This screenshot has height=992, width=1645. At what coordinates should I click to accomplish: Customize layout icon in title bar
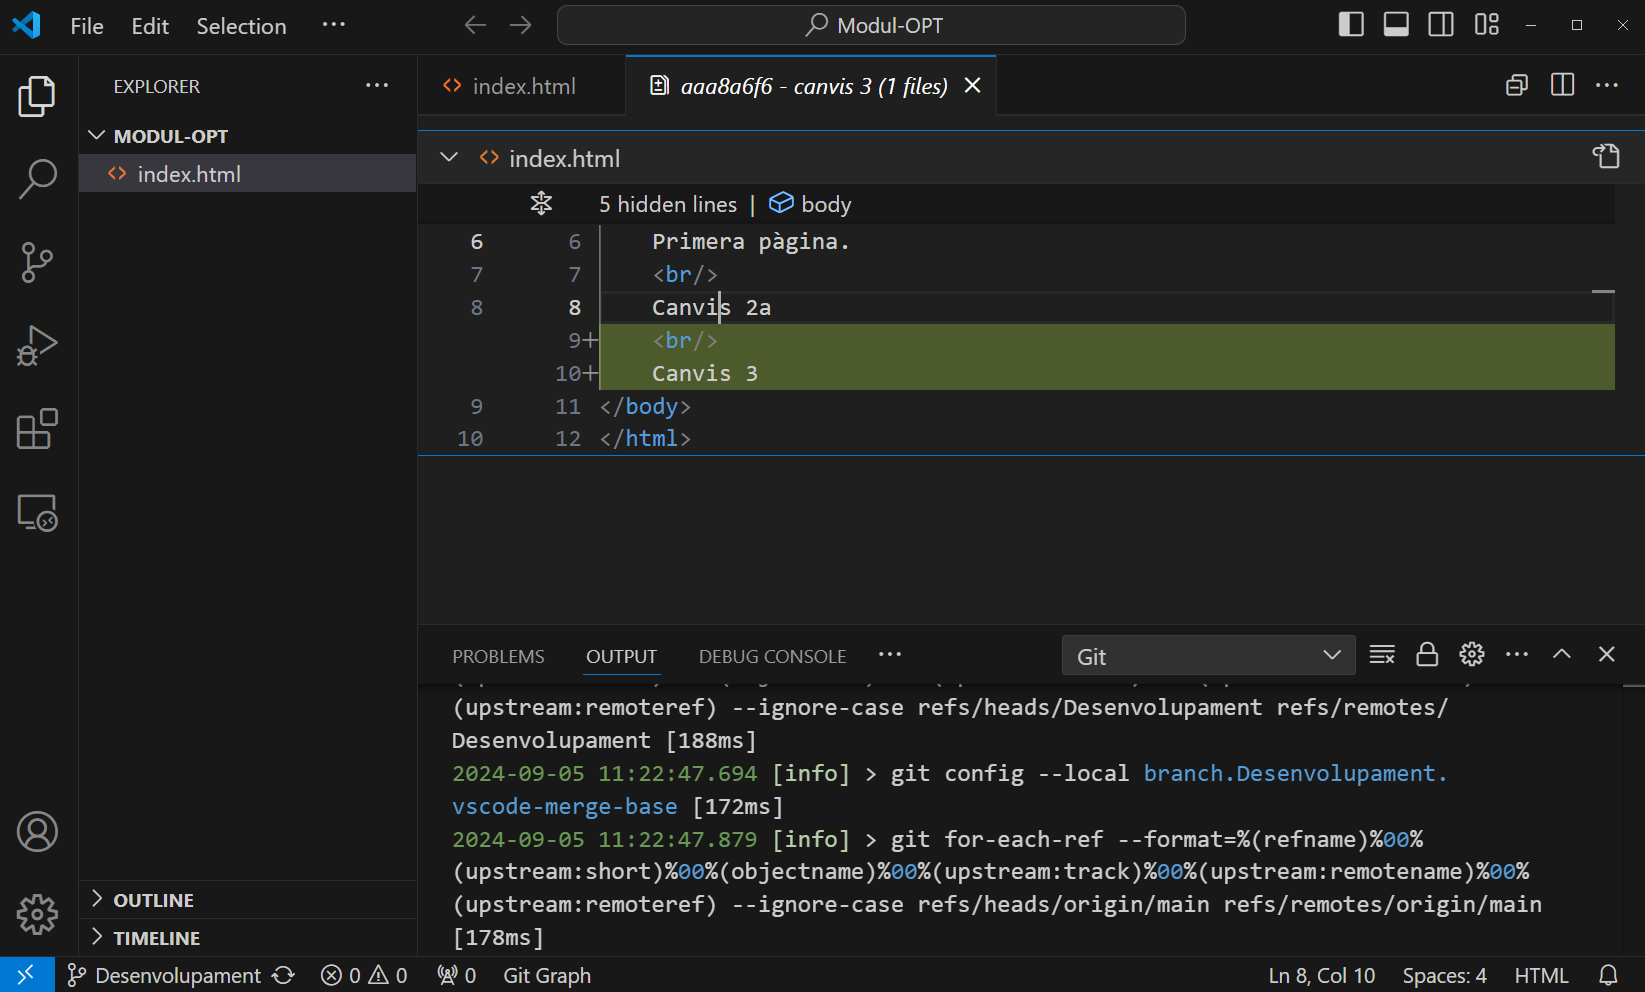pos(1487,25)
